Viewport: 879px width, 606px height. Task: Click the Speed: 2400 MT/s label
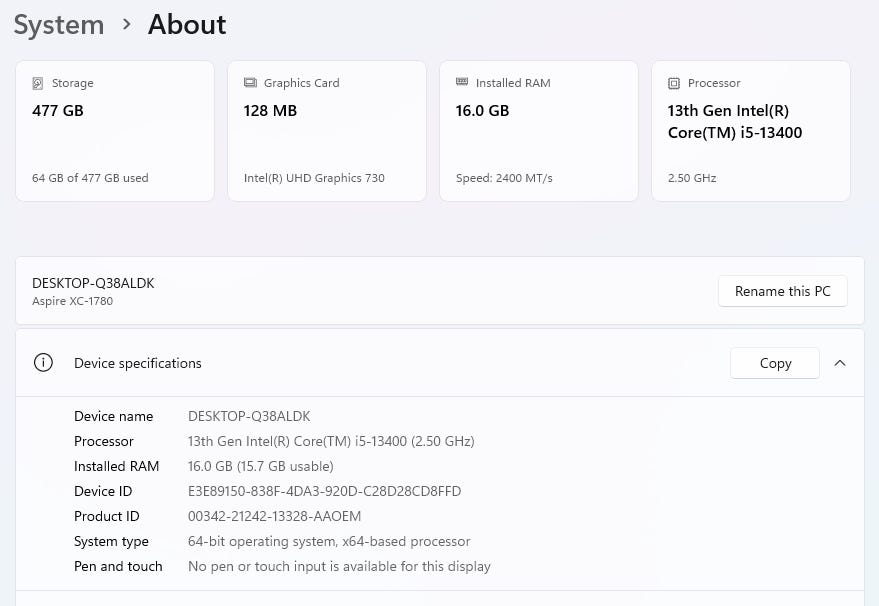pyautogui.click(x=504, y=178)
